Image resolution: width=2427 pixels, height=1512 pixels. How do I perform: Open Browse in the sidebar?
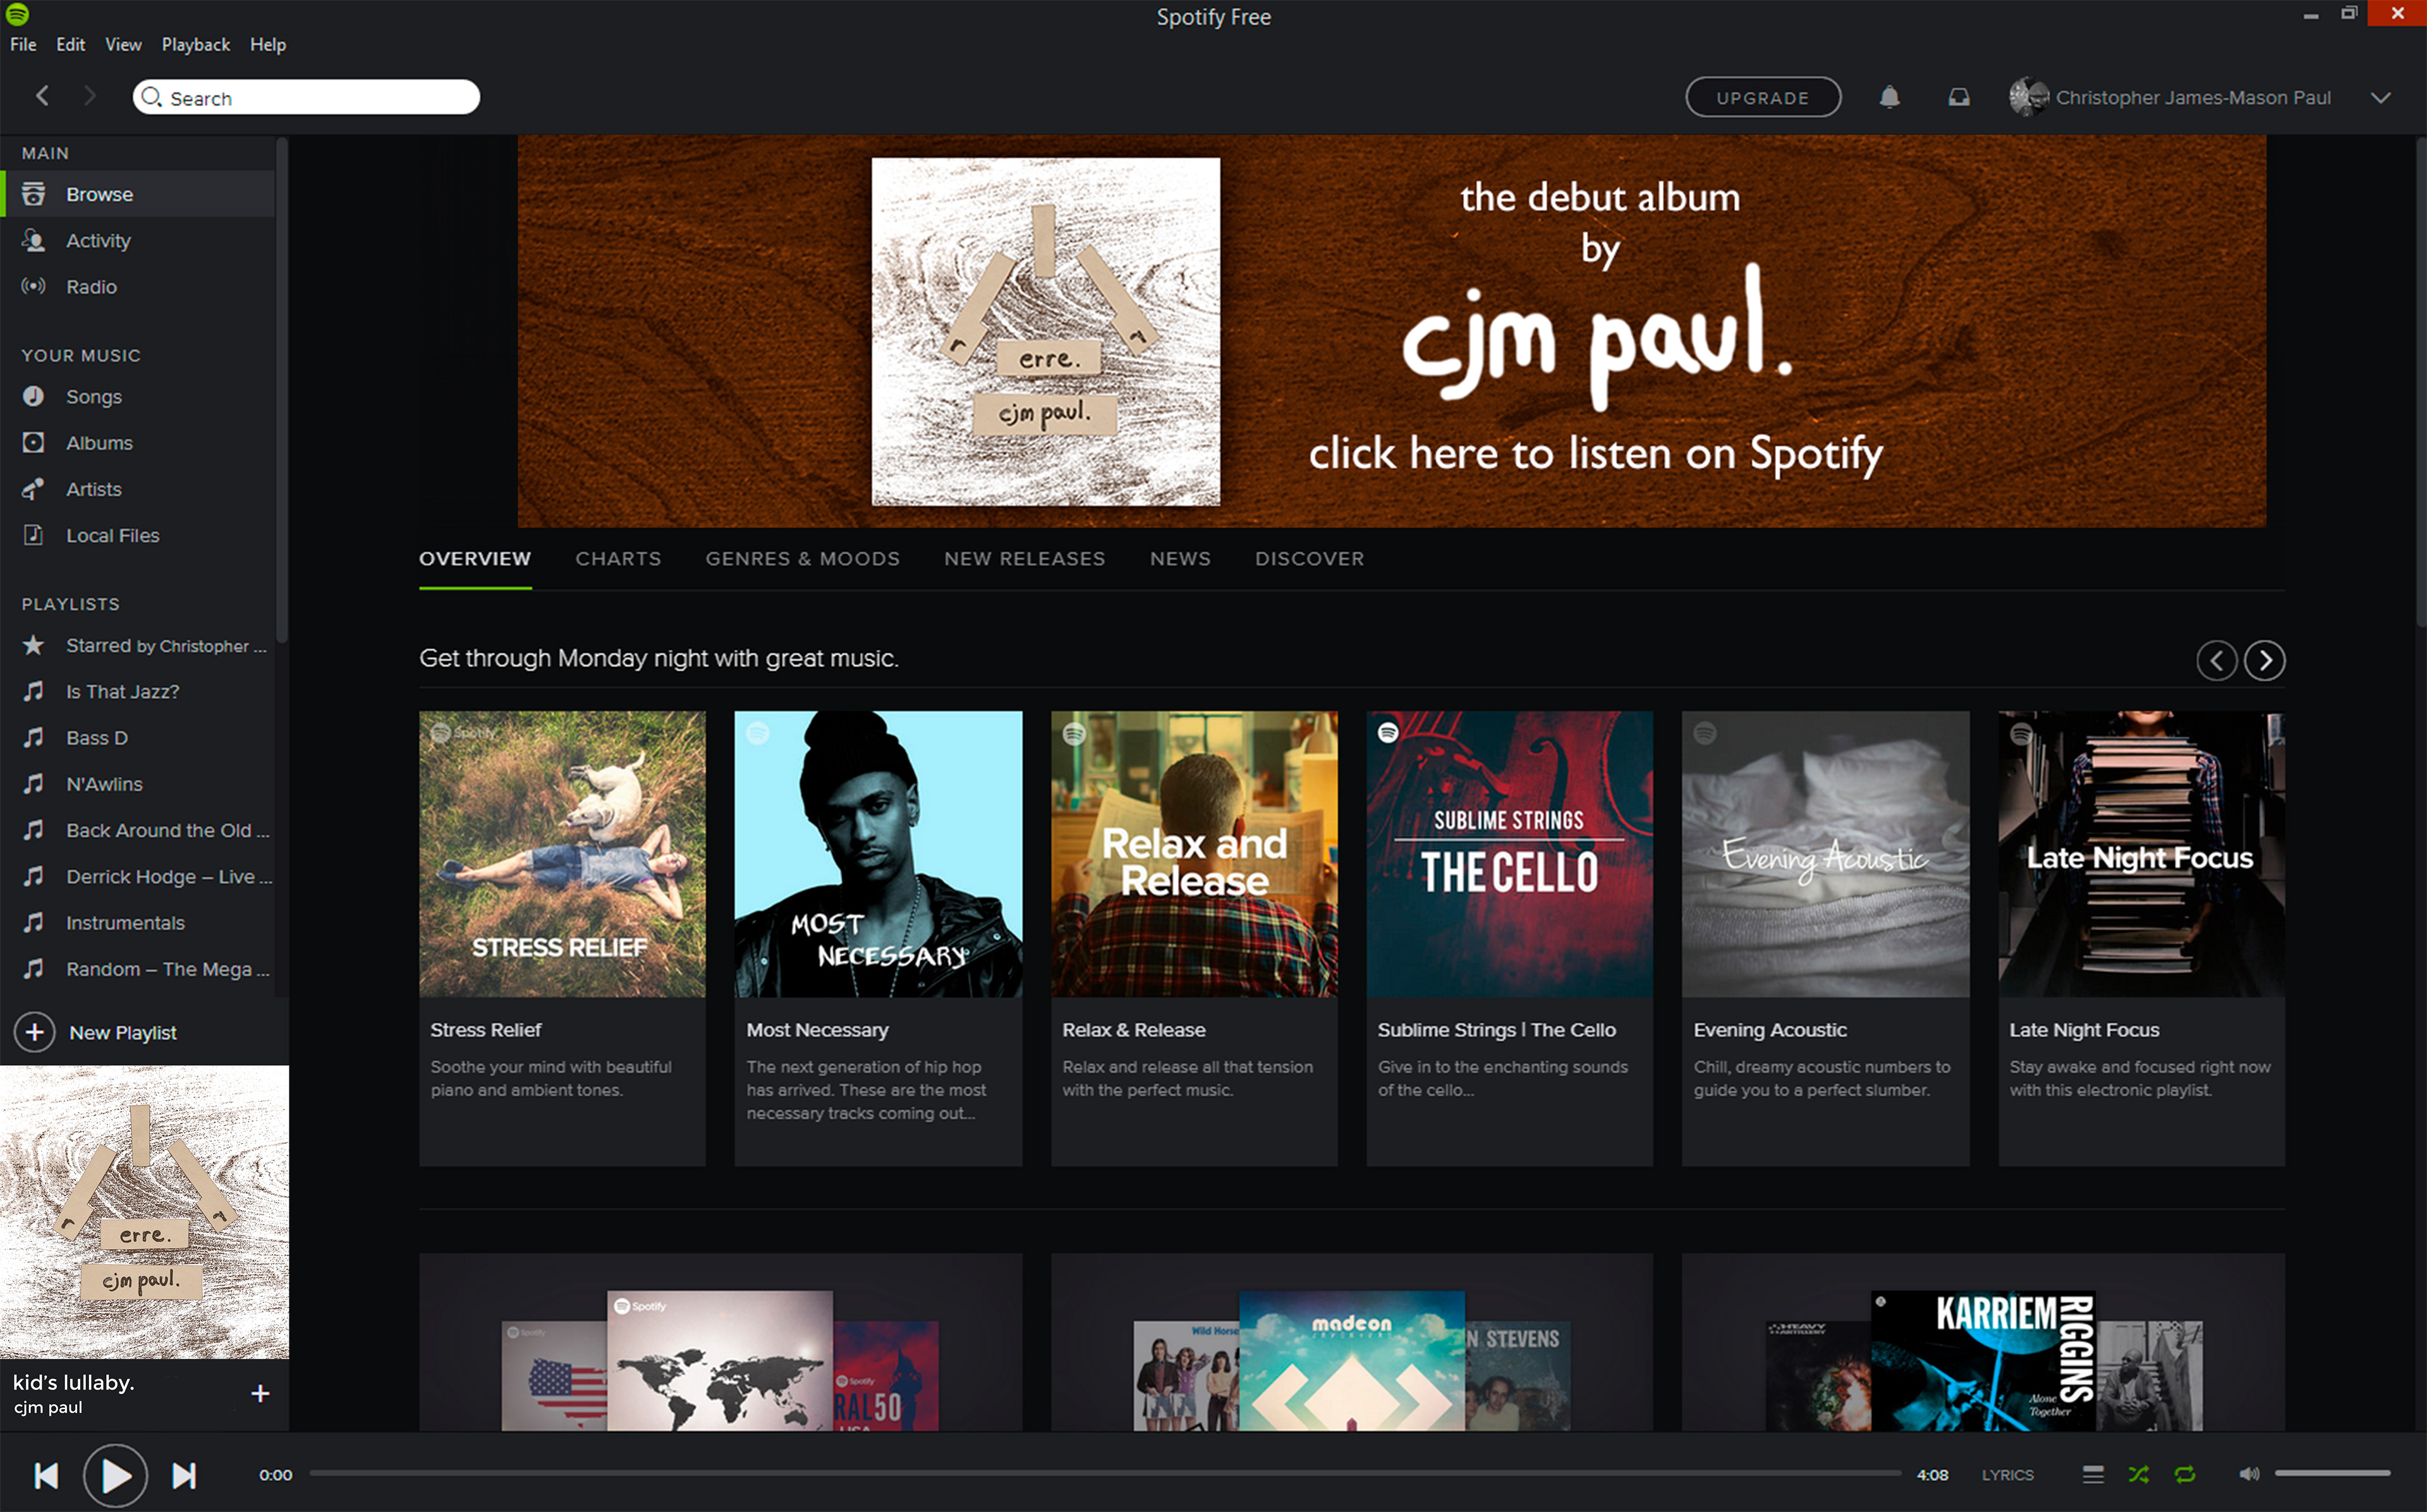(138, 194)
